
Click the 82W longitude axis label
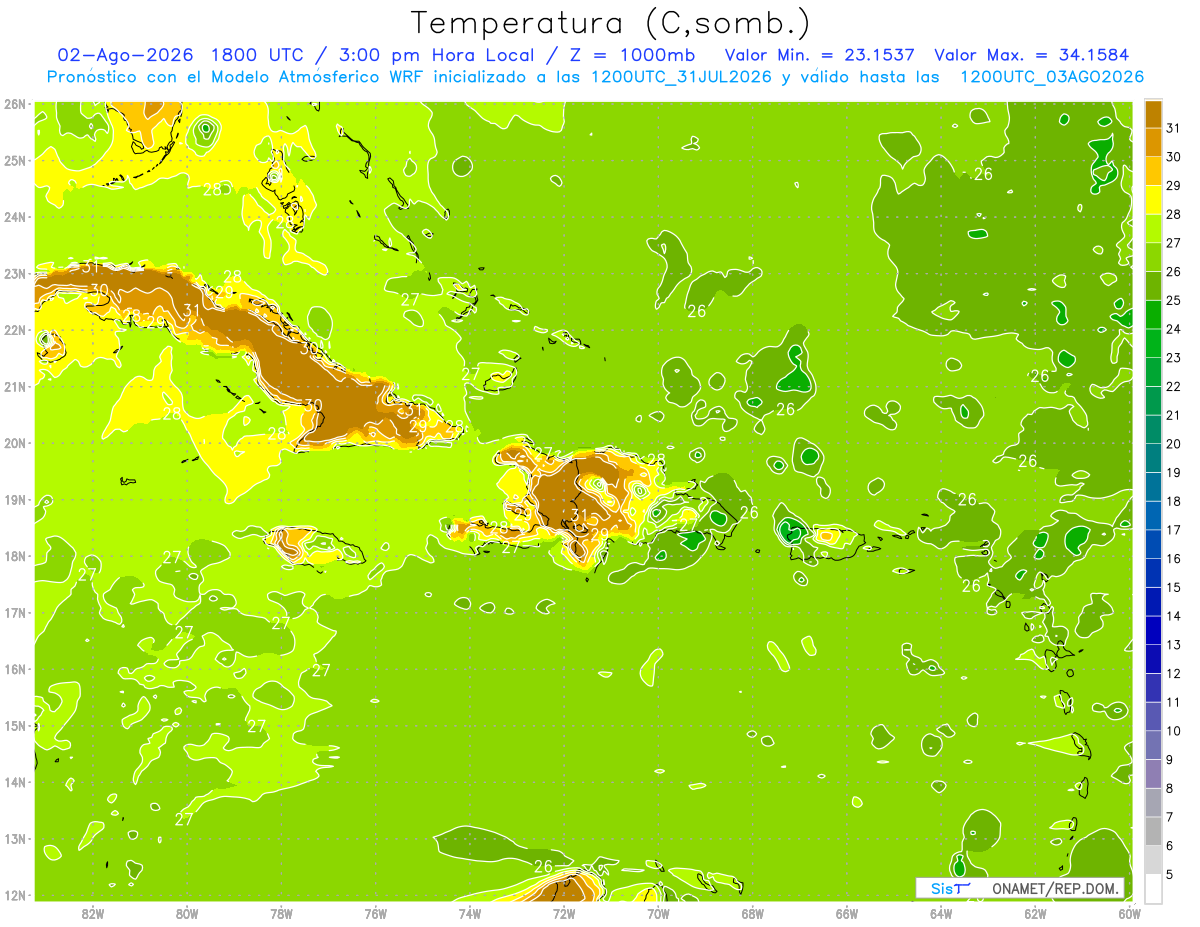click(92, 914)
